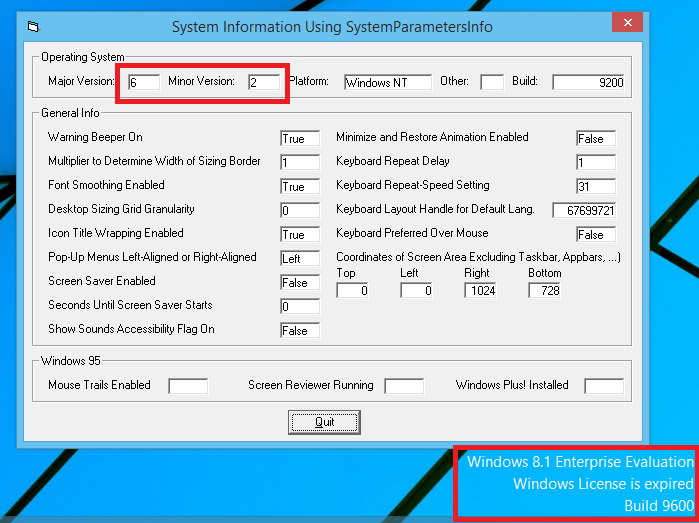The width and height of the screenshot is (699, 523).
Task: Click the Warning Beeper On value box
Action: (300, 139)
